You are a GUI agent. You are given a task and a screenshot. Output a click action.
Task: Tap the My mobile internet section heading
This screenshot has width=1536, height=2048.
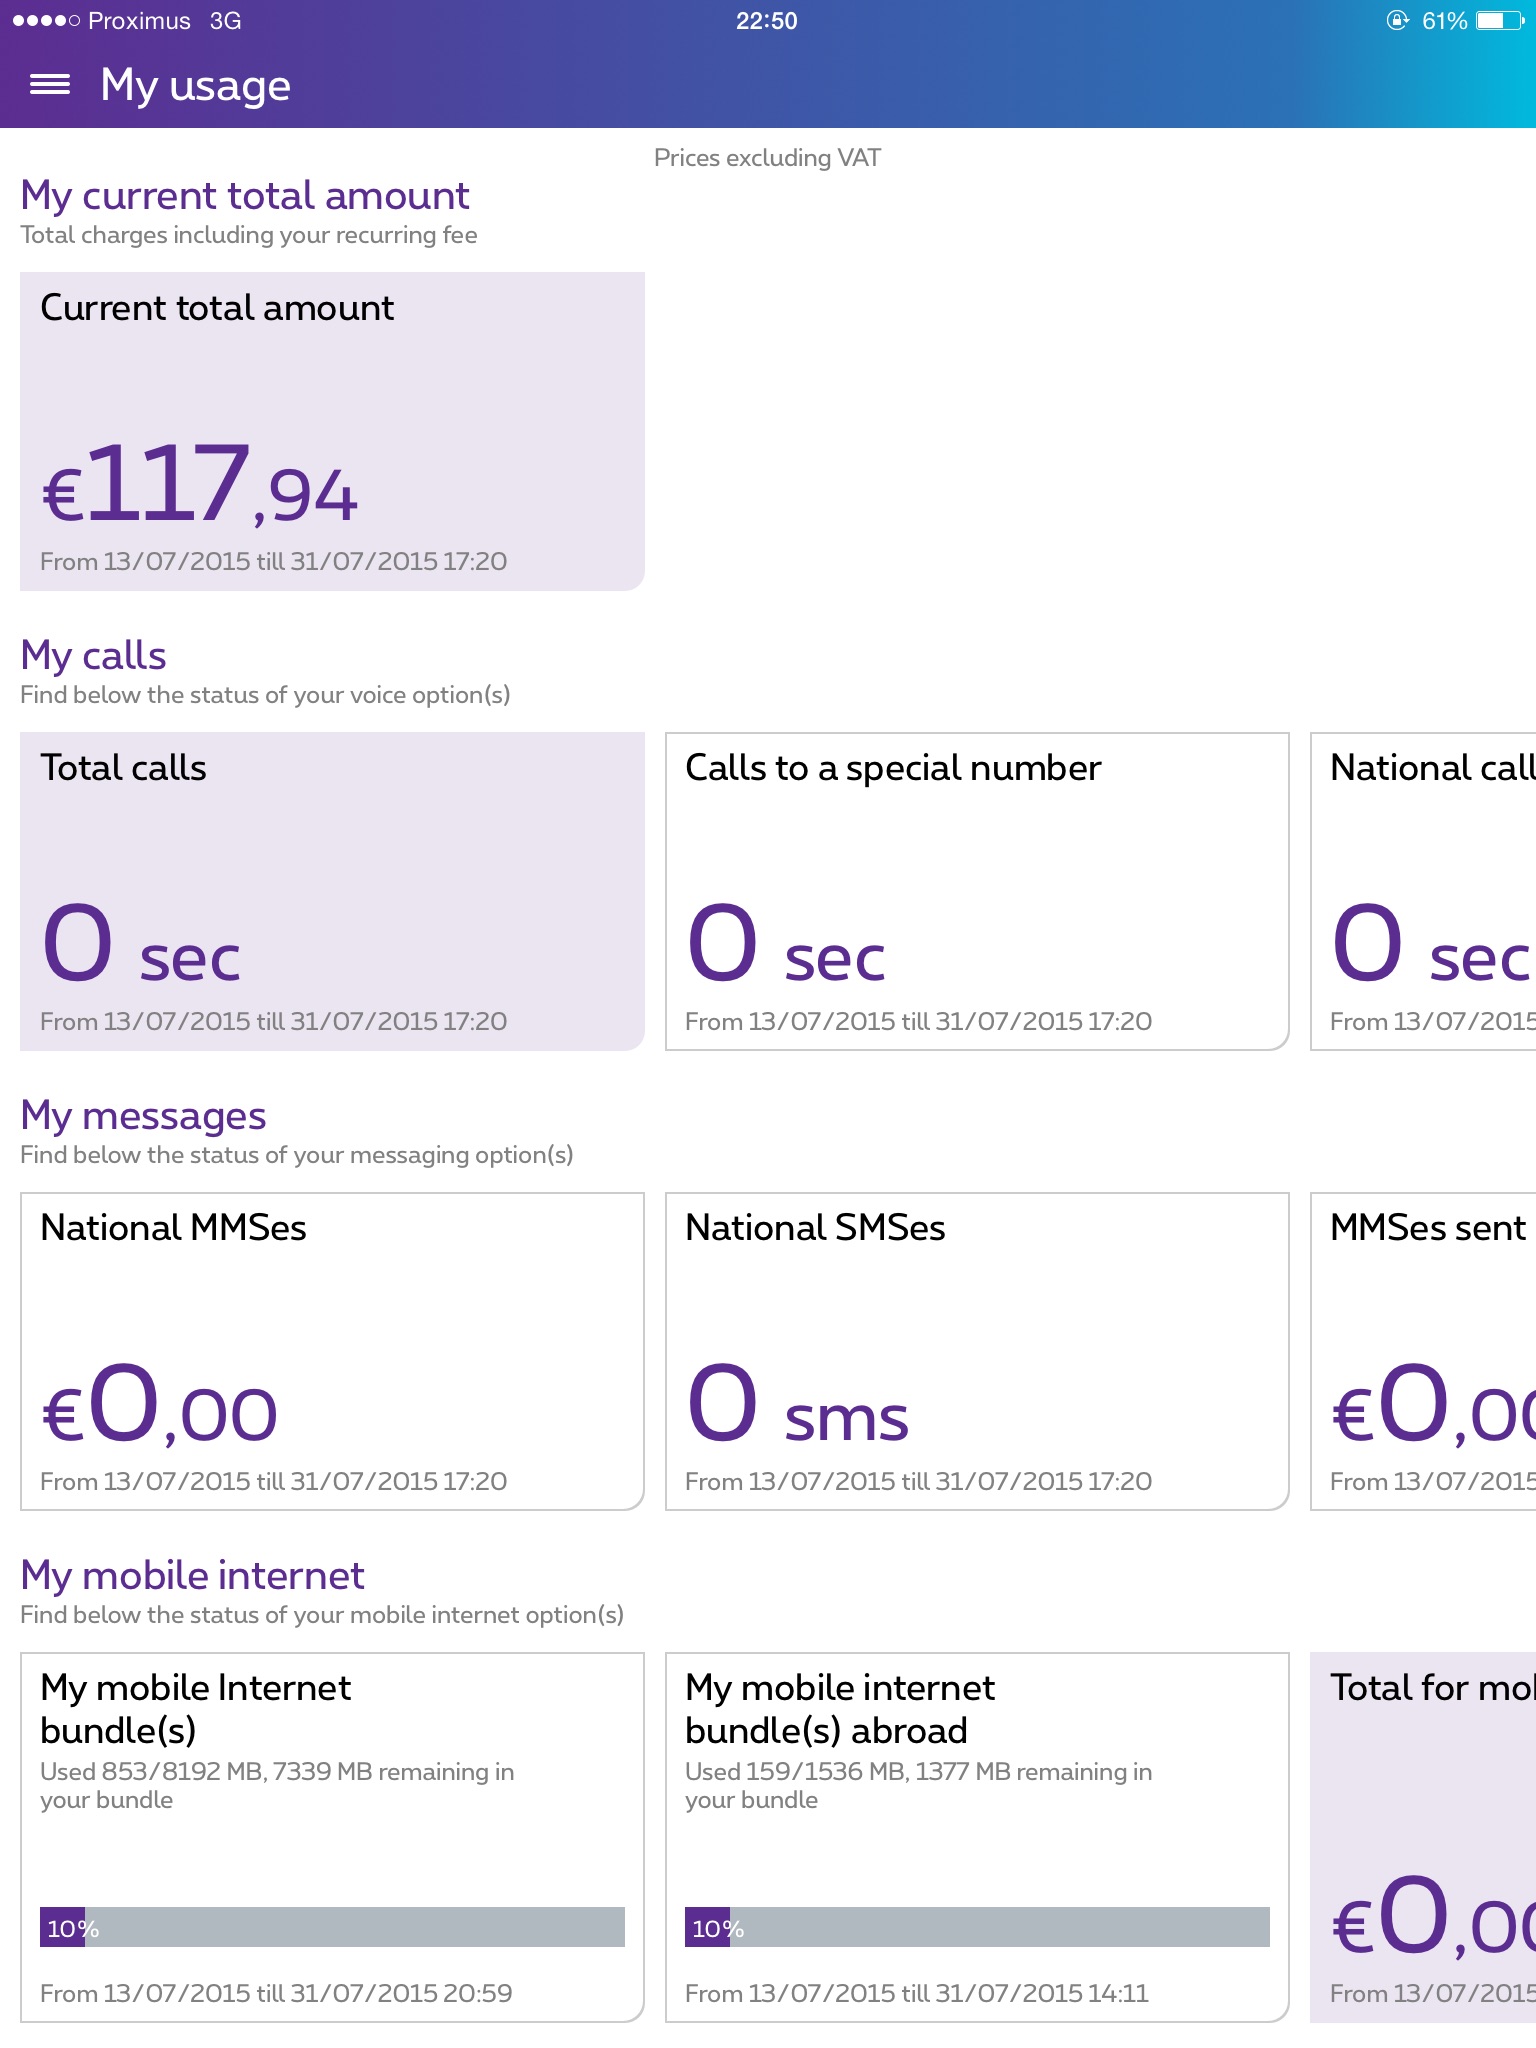pyautogui.click(x=192, y=1575)
